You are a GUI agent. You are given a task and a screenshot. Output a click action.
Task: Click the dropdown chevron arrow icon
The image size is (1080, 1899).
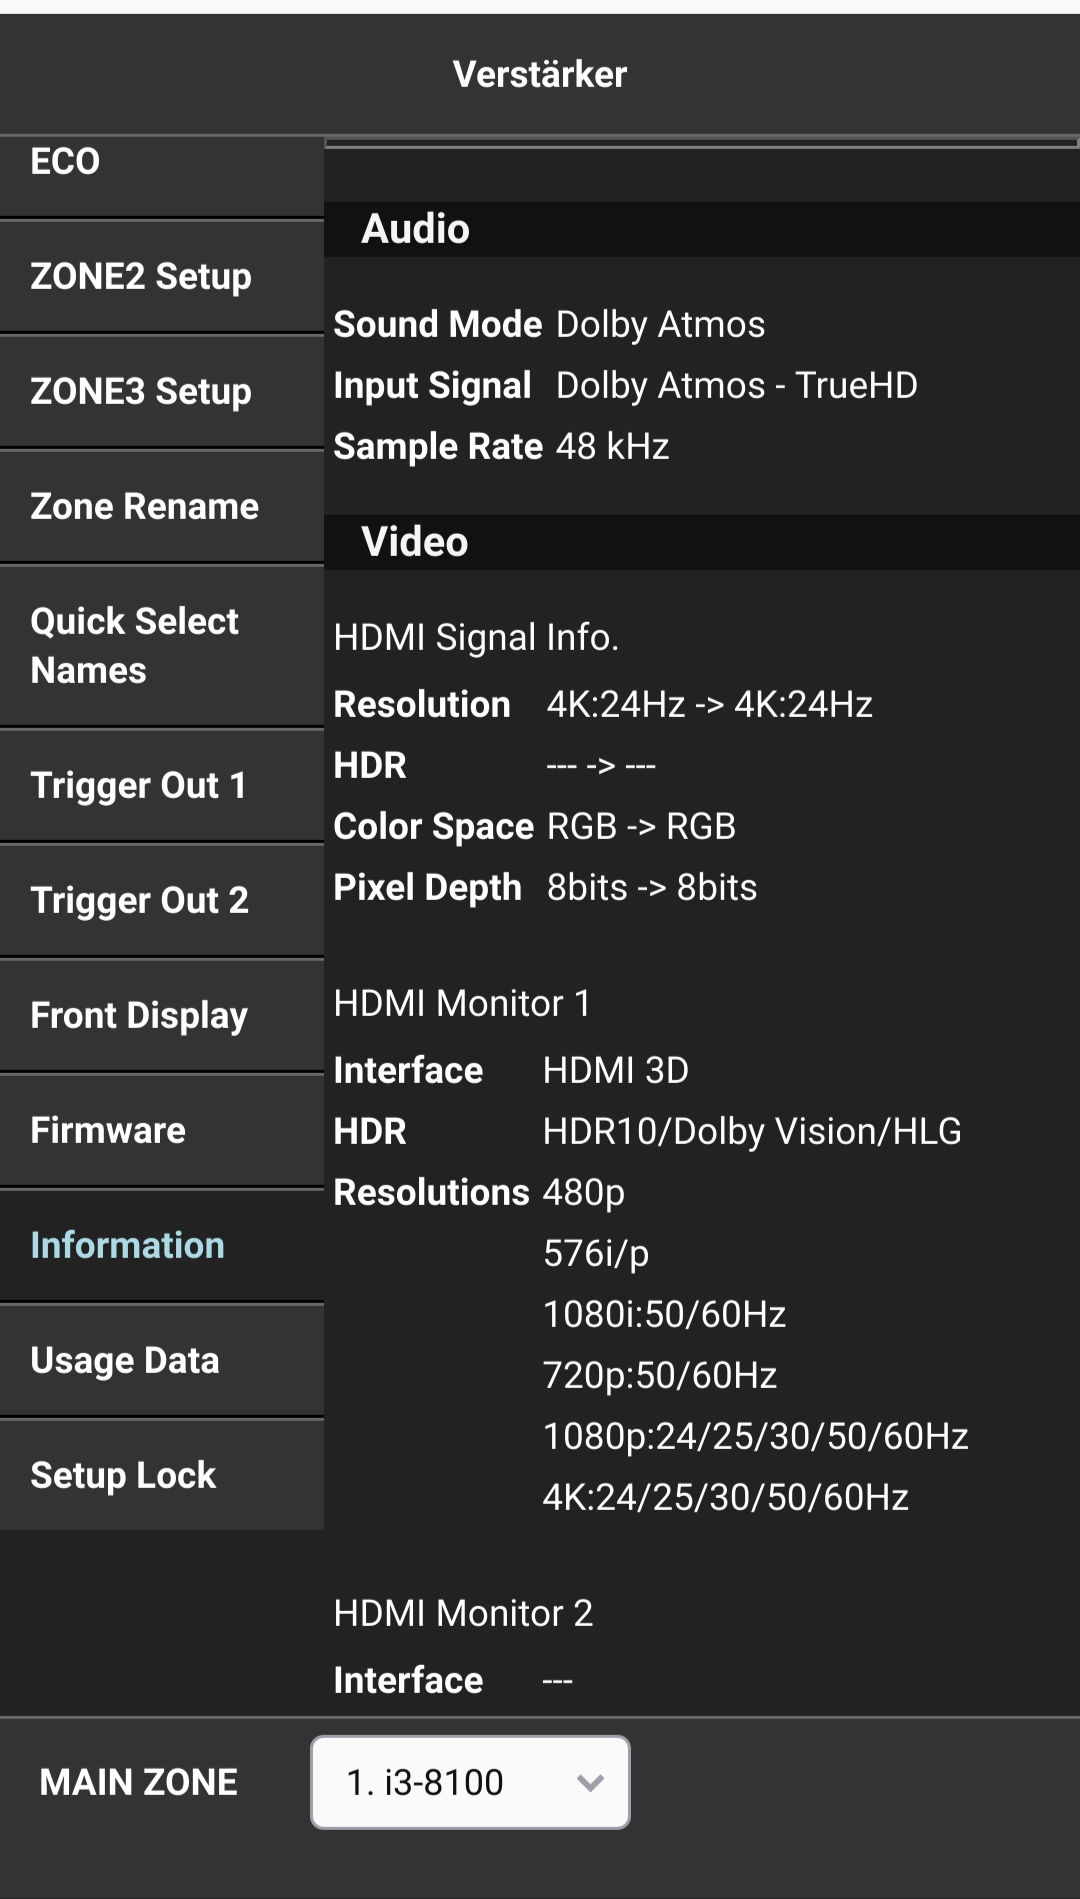coord(590,1782)
